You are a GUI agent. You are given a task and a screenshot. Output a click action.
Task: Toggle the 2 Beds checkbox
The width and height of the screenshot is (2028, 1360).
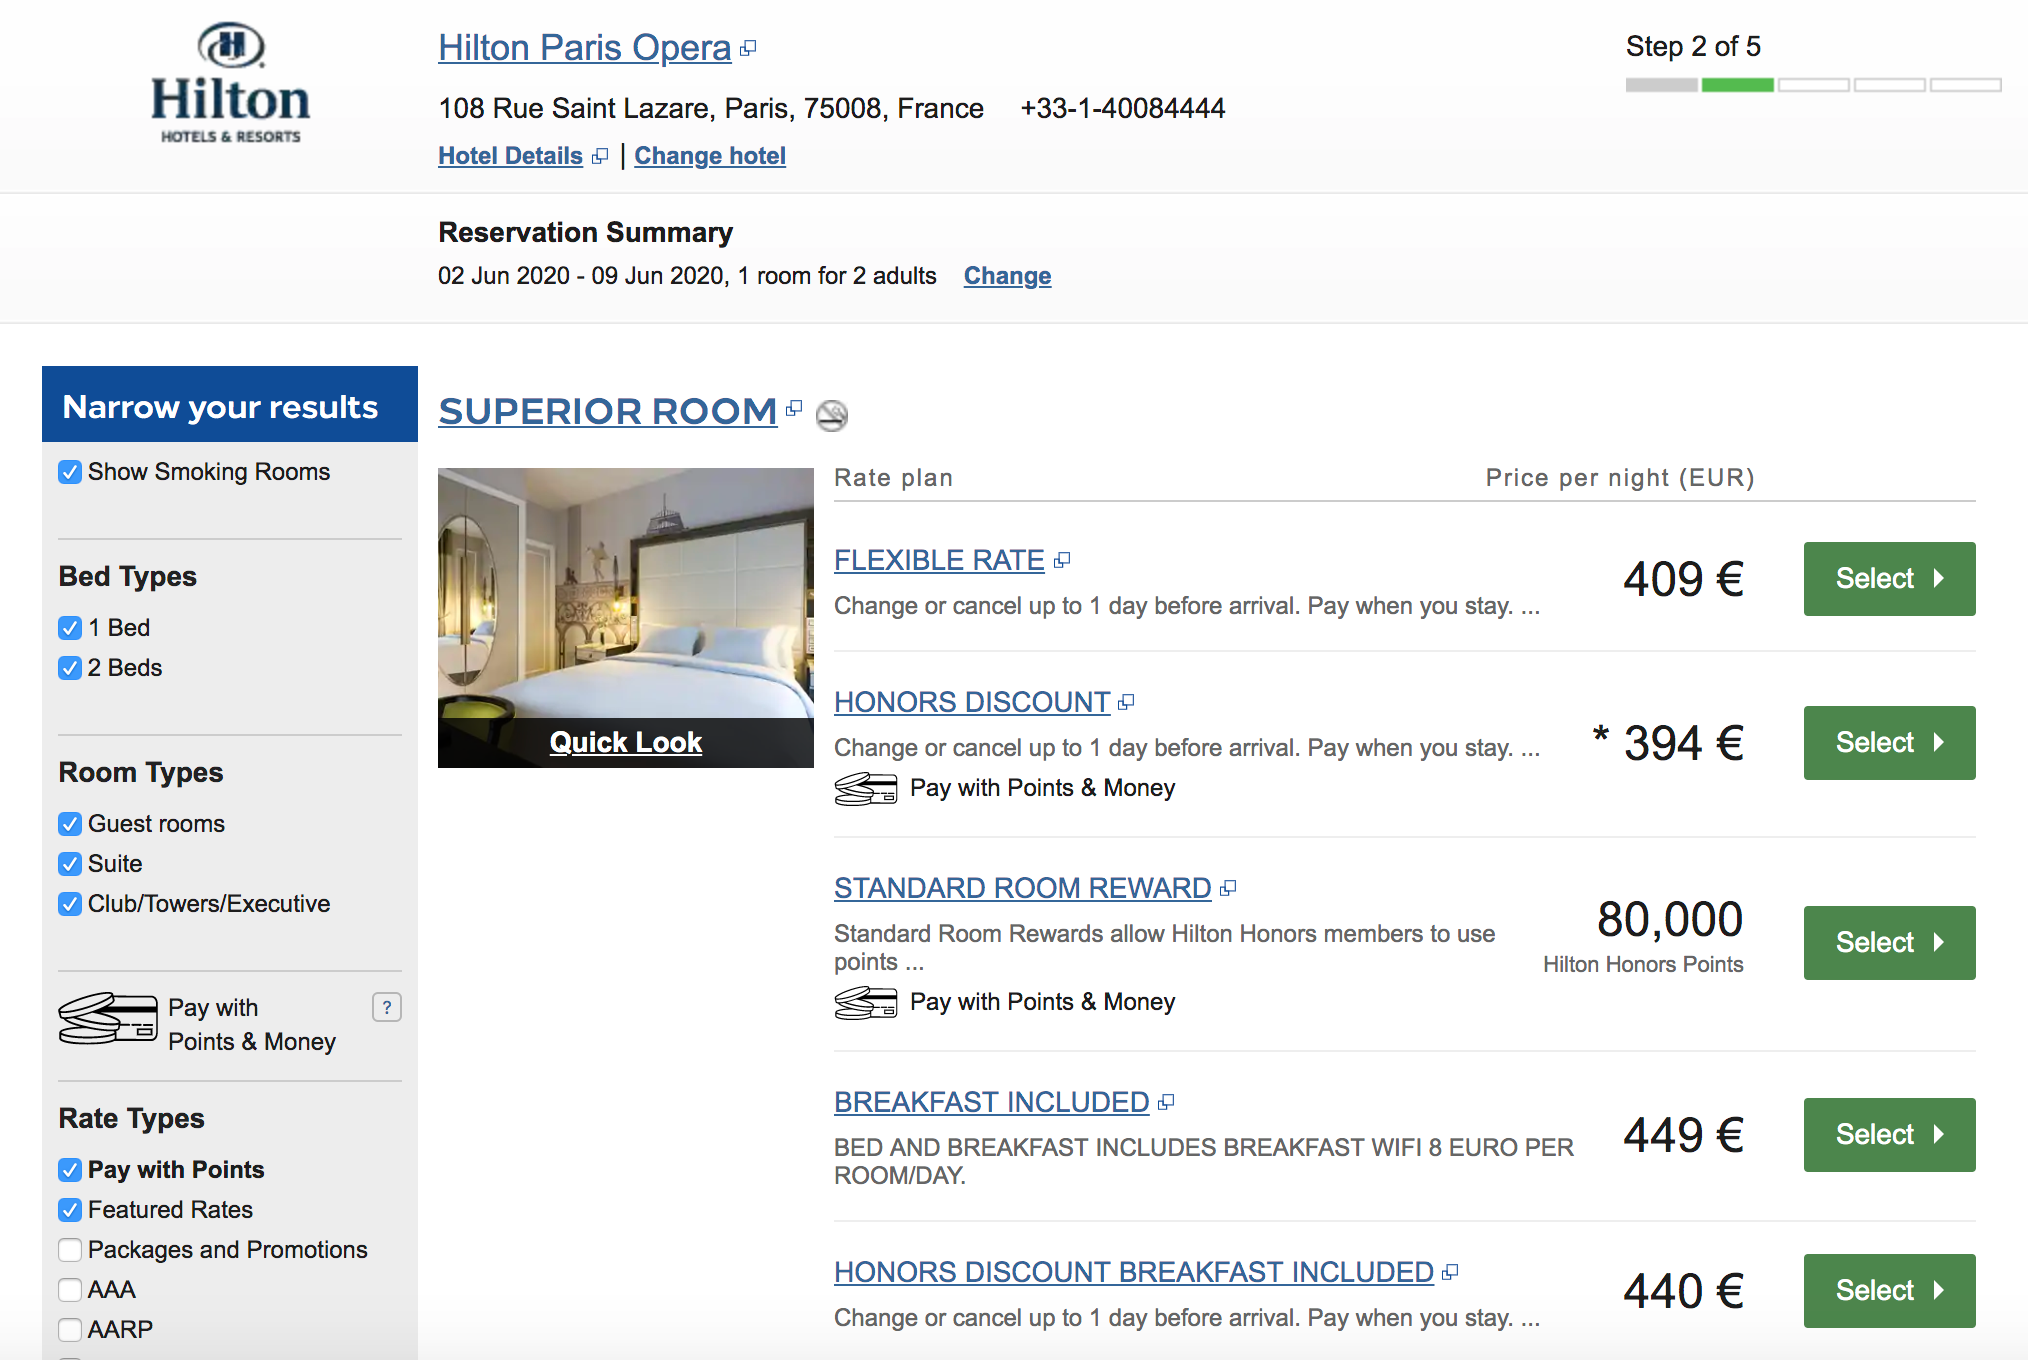pos(70,668)
